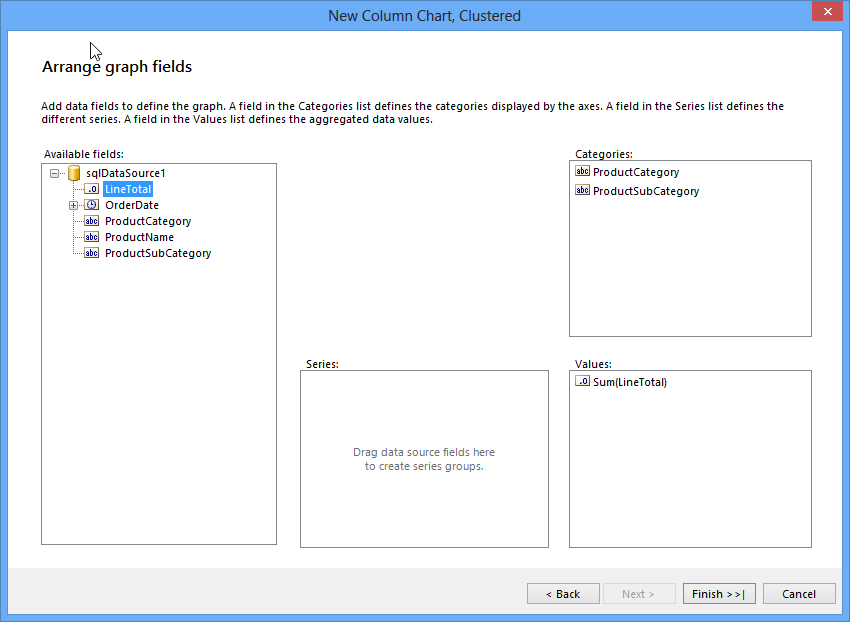
Task: Click the abc icon of ProductCategory in Categories
Action: 582,172
